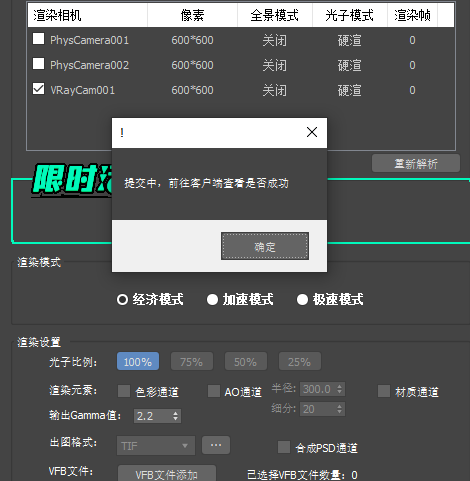Pick the 75% photon ratio

click(192, 361)
